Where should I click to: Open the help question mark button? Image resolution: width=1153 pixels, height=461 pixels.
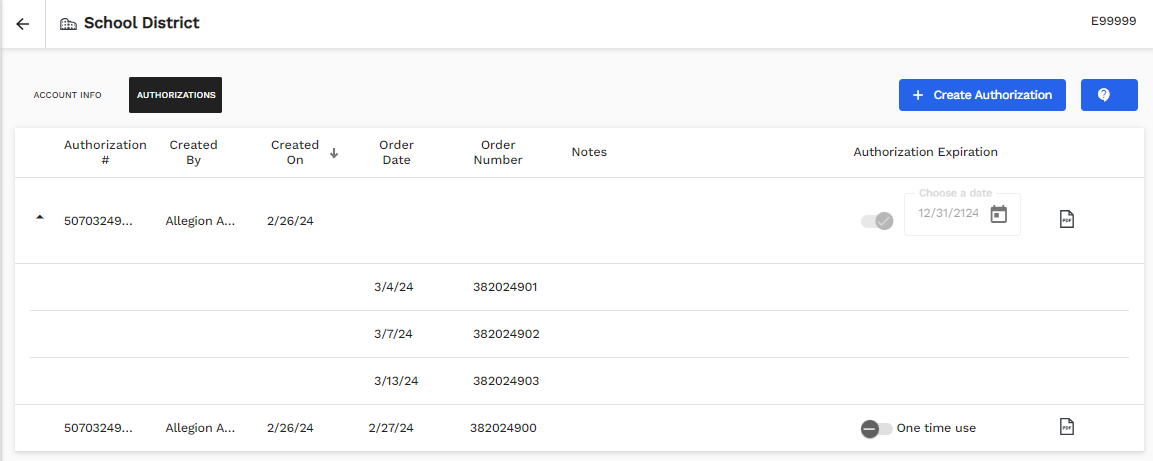1108,95
